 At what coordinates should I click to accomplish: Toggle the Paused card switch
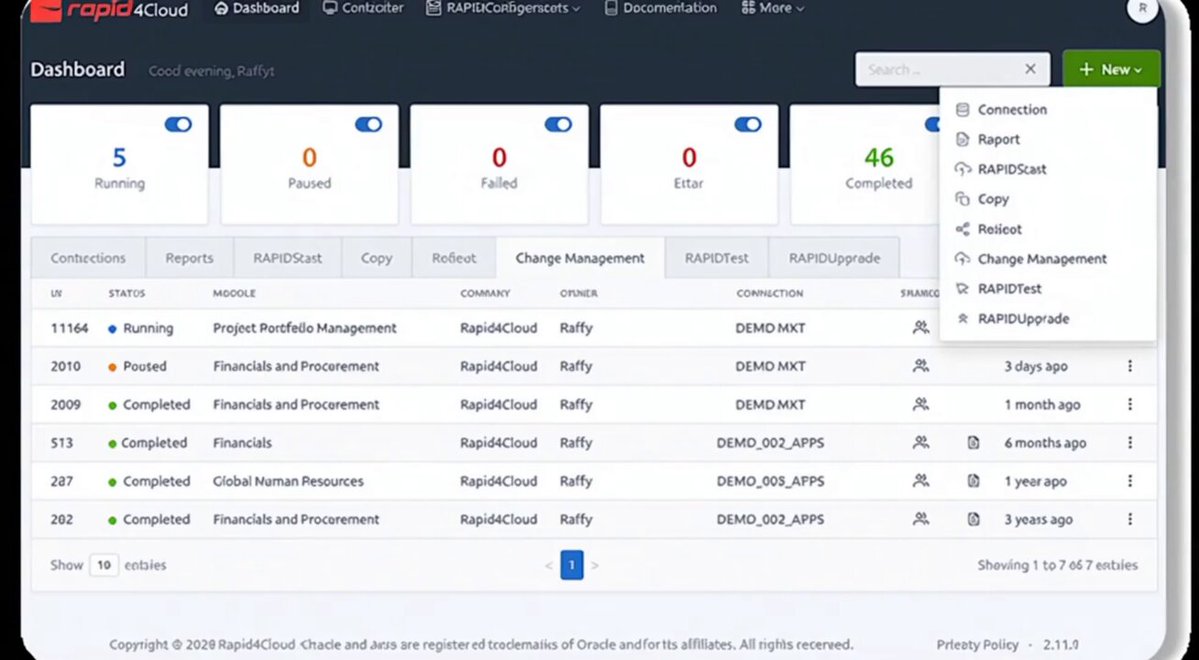point(369,125)
